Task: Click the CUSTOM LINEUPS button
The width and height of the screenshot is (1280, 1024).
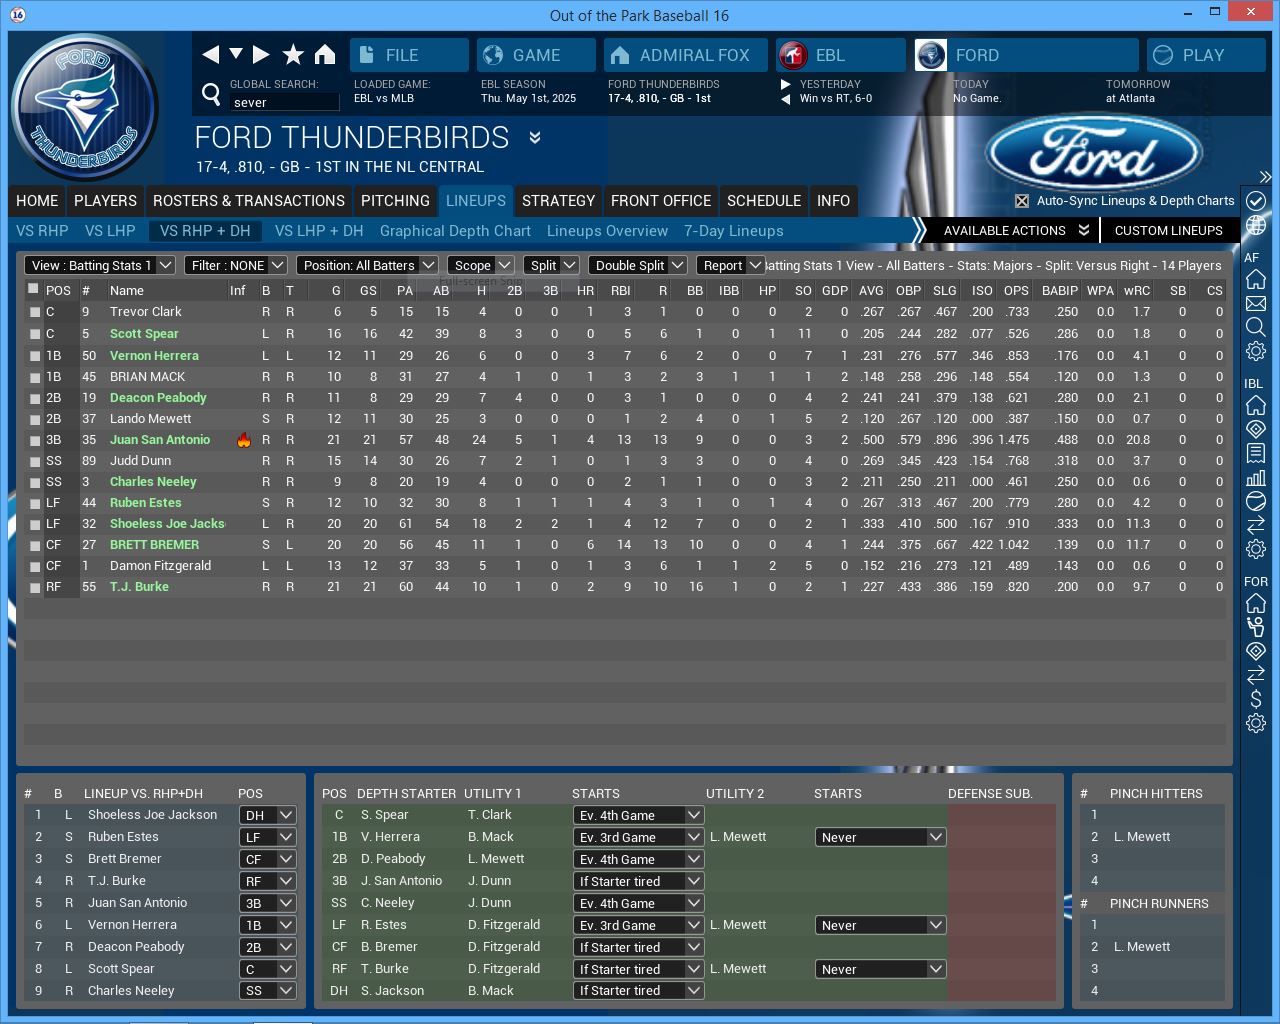Action: coord(1169,230)
